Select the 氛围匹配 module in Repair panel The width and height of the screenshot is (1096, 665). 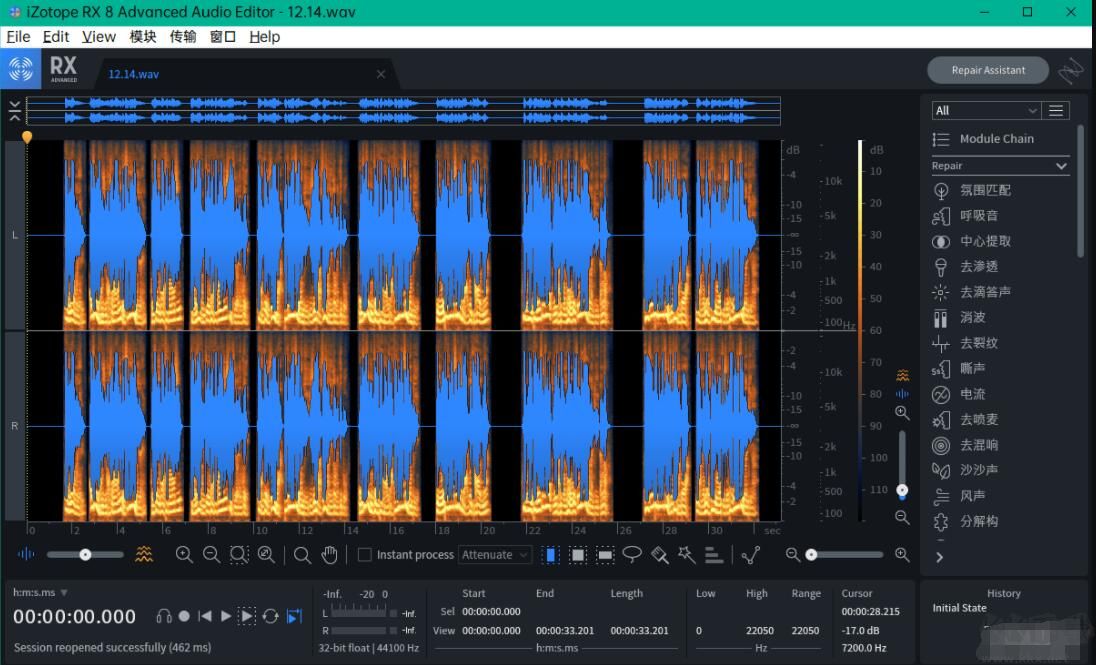(x=978, y=190)
